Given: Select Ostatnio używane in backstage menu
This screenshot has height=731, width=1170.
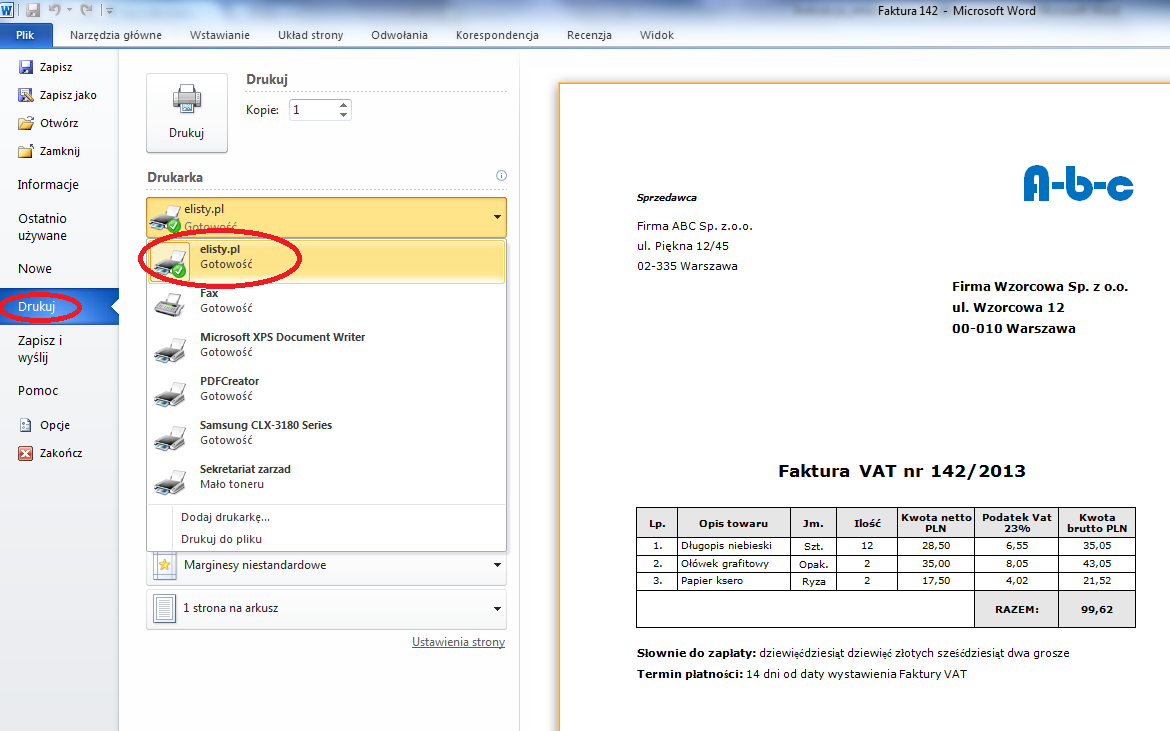Looking at the screenshot, I should [59, 227].
